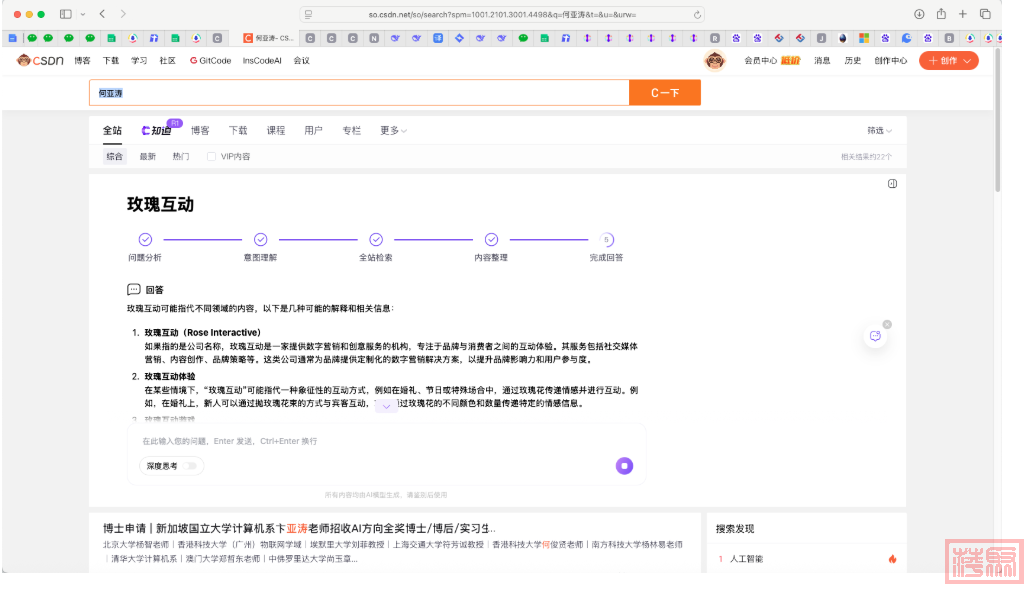Viewport: 1030px width, 589px height.
Task: Click the Safari share icon
Action: pyautogui.click(x=941, y=14)
